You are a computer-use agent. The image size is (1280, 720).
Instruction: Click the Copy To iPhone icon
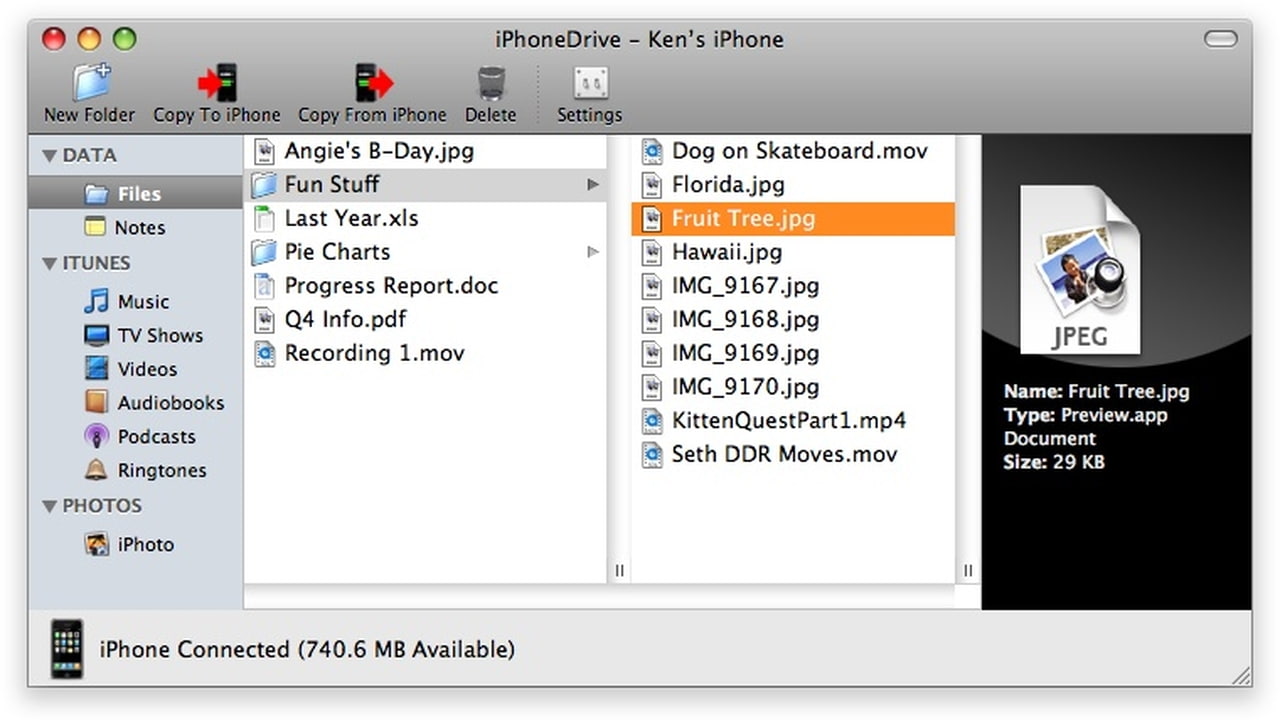(x=217, y=82)
